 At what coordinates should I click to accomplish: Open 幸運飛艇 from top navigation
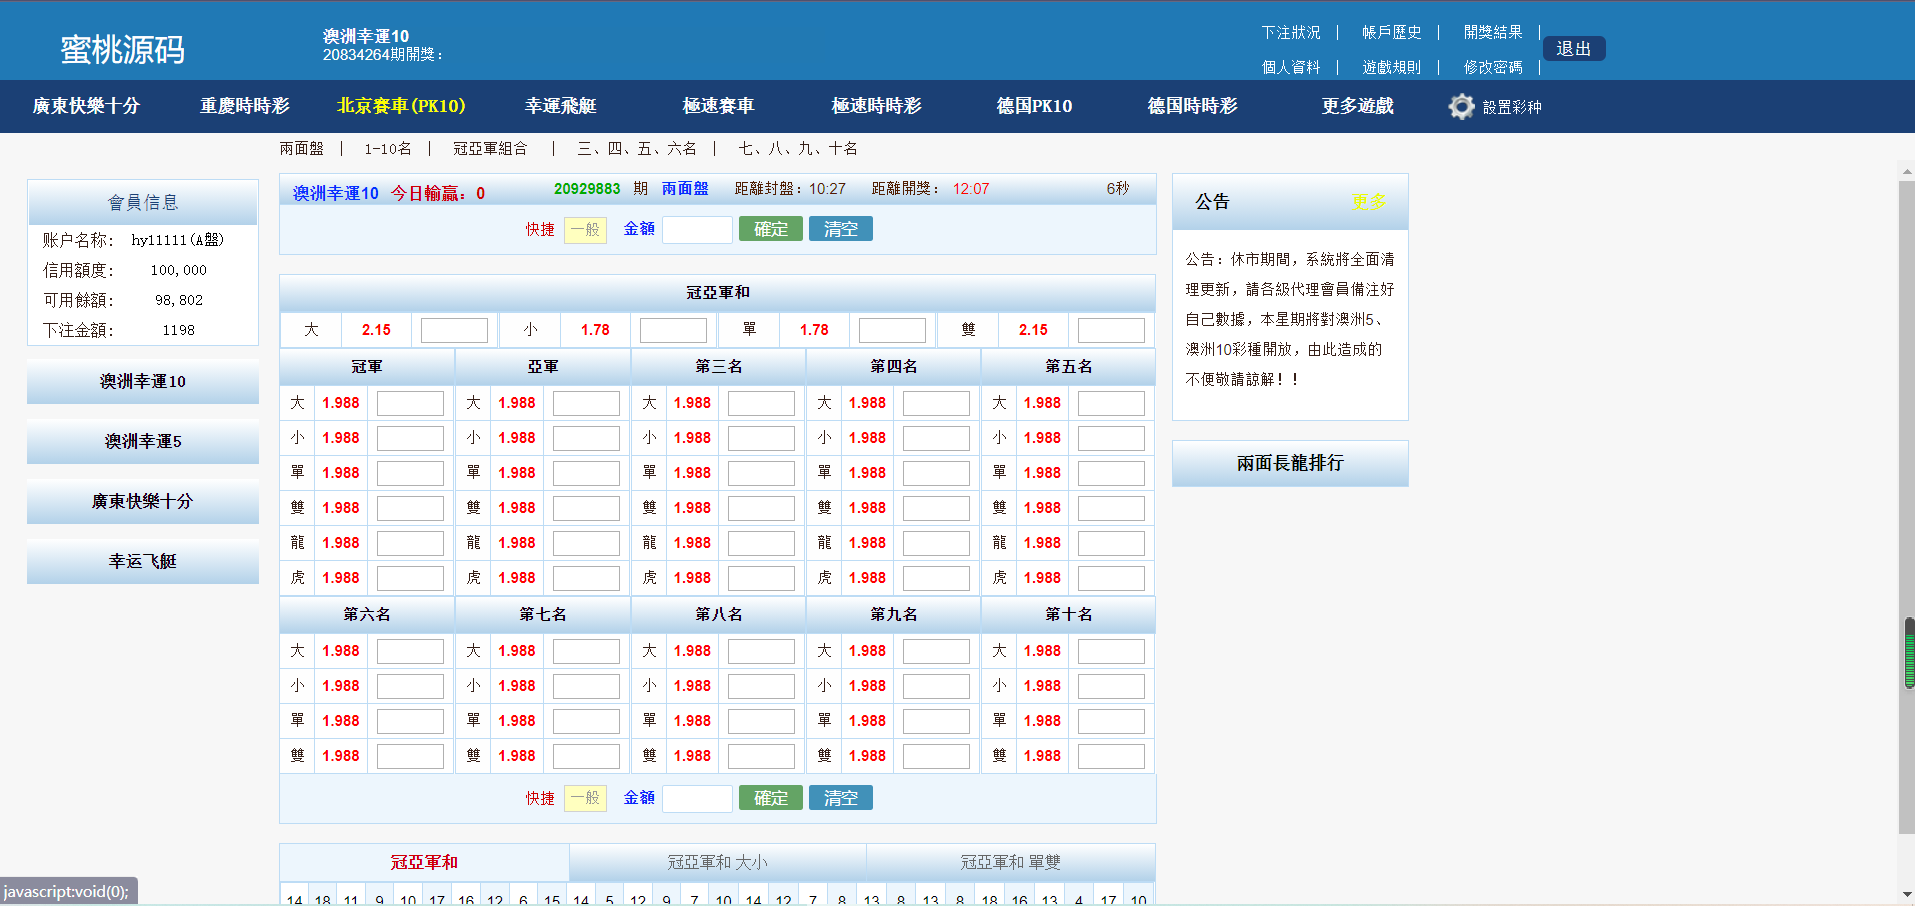(560, 106)
